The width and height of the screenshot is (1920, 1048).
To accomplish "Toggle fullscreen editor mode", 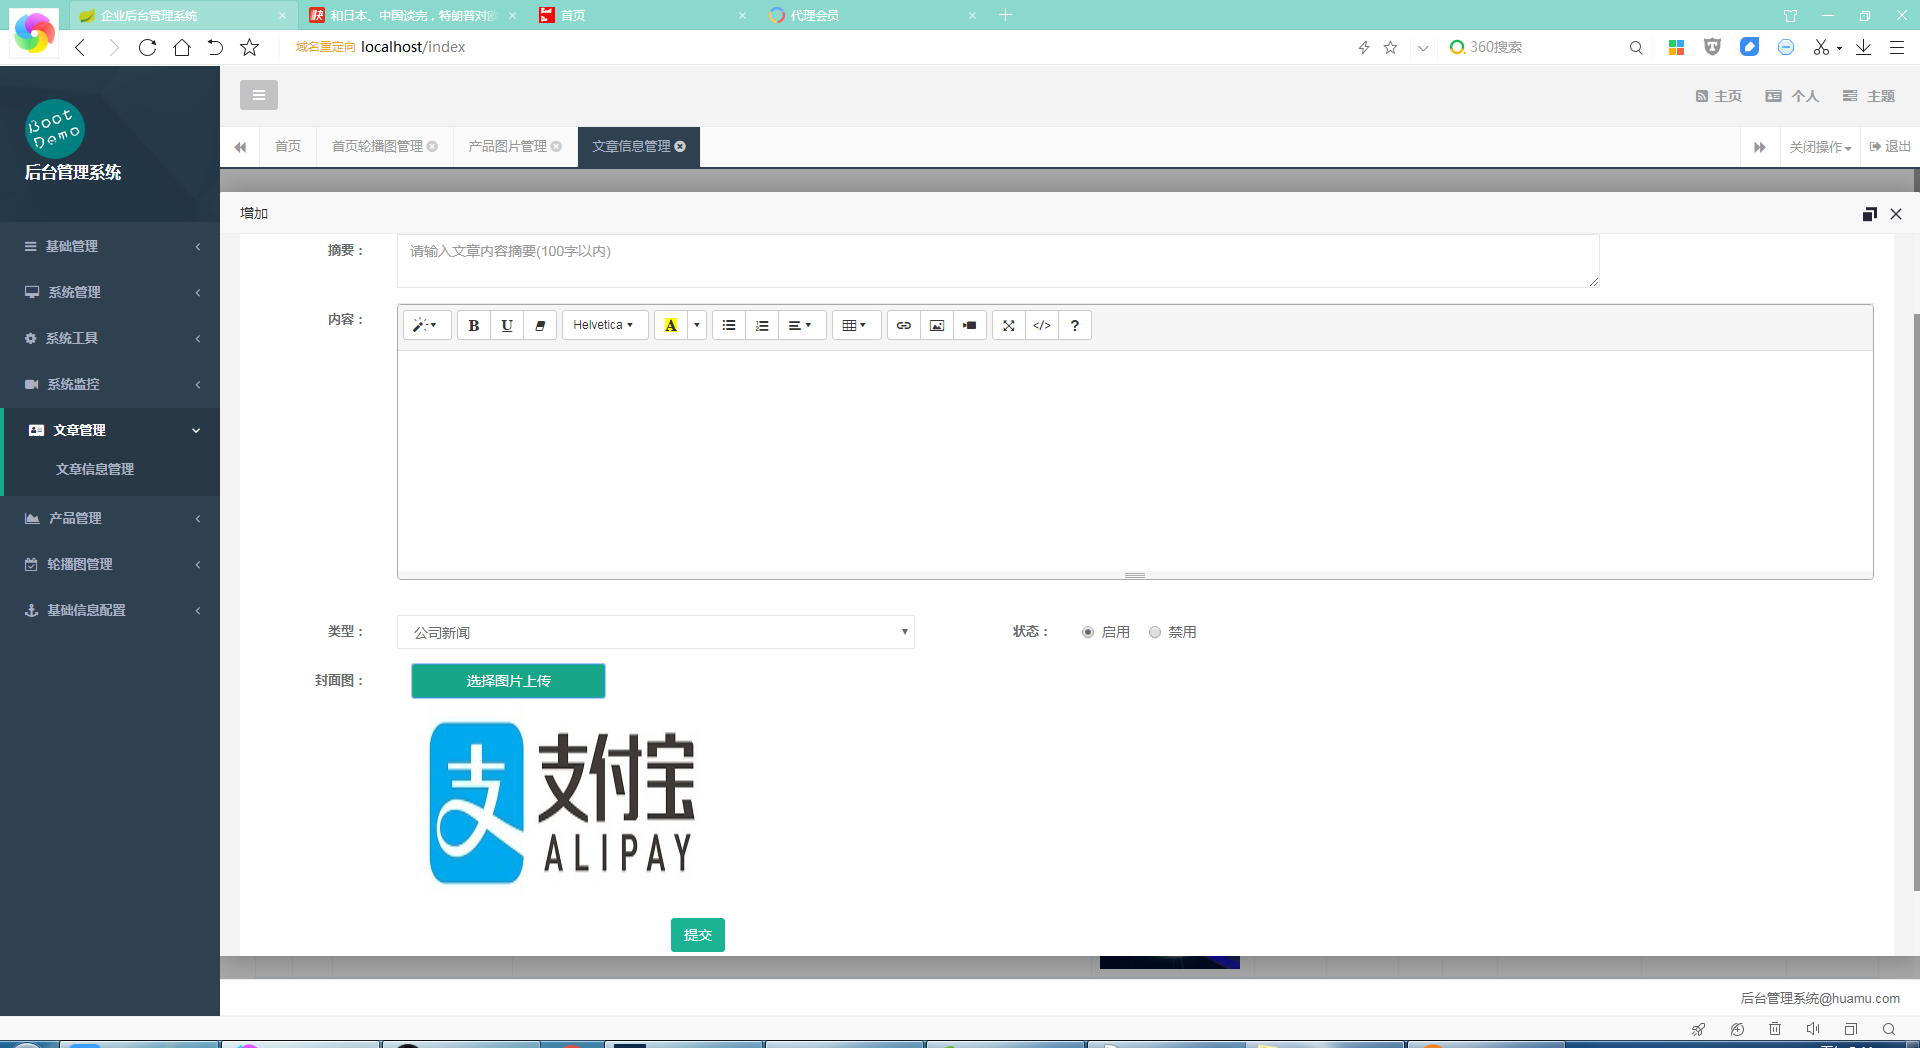I will pyautogui.click(x=1009, y=325).
